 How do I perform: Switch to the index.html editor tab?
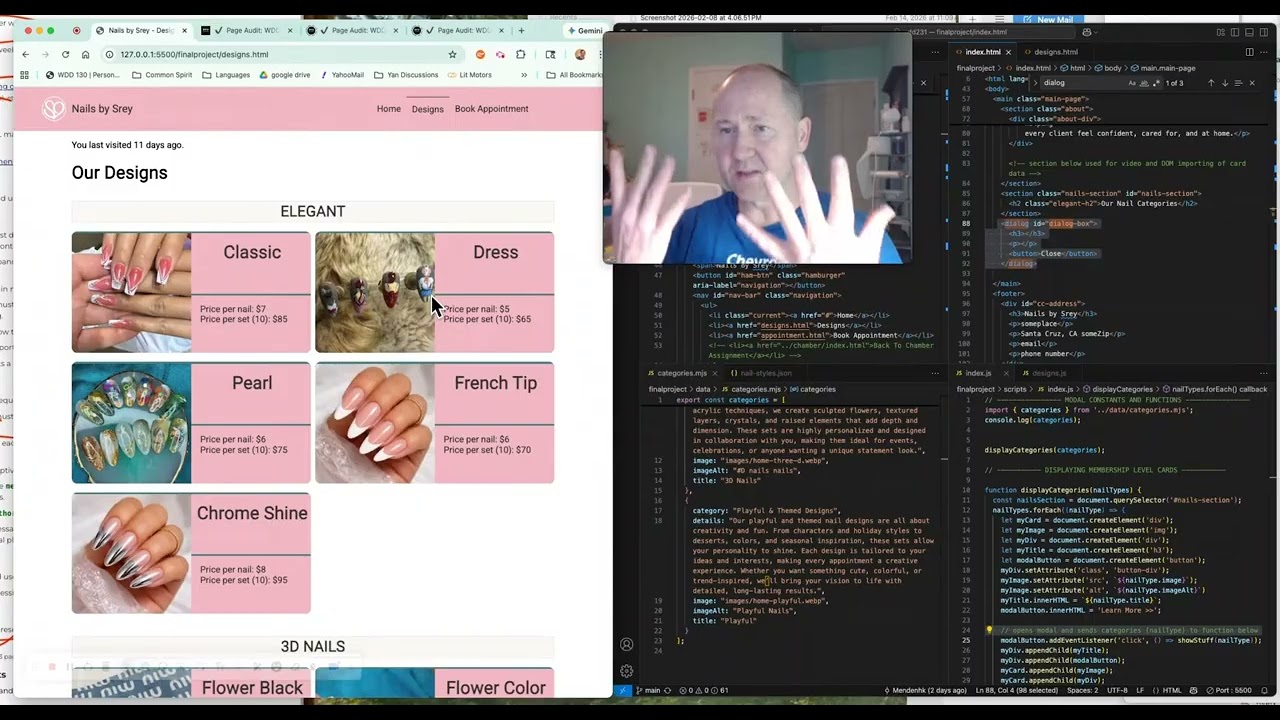point(983,52)
